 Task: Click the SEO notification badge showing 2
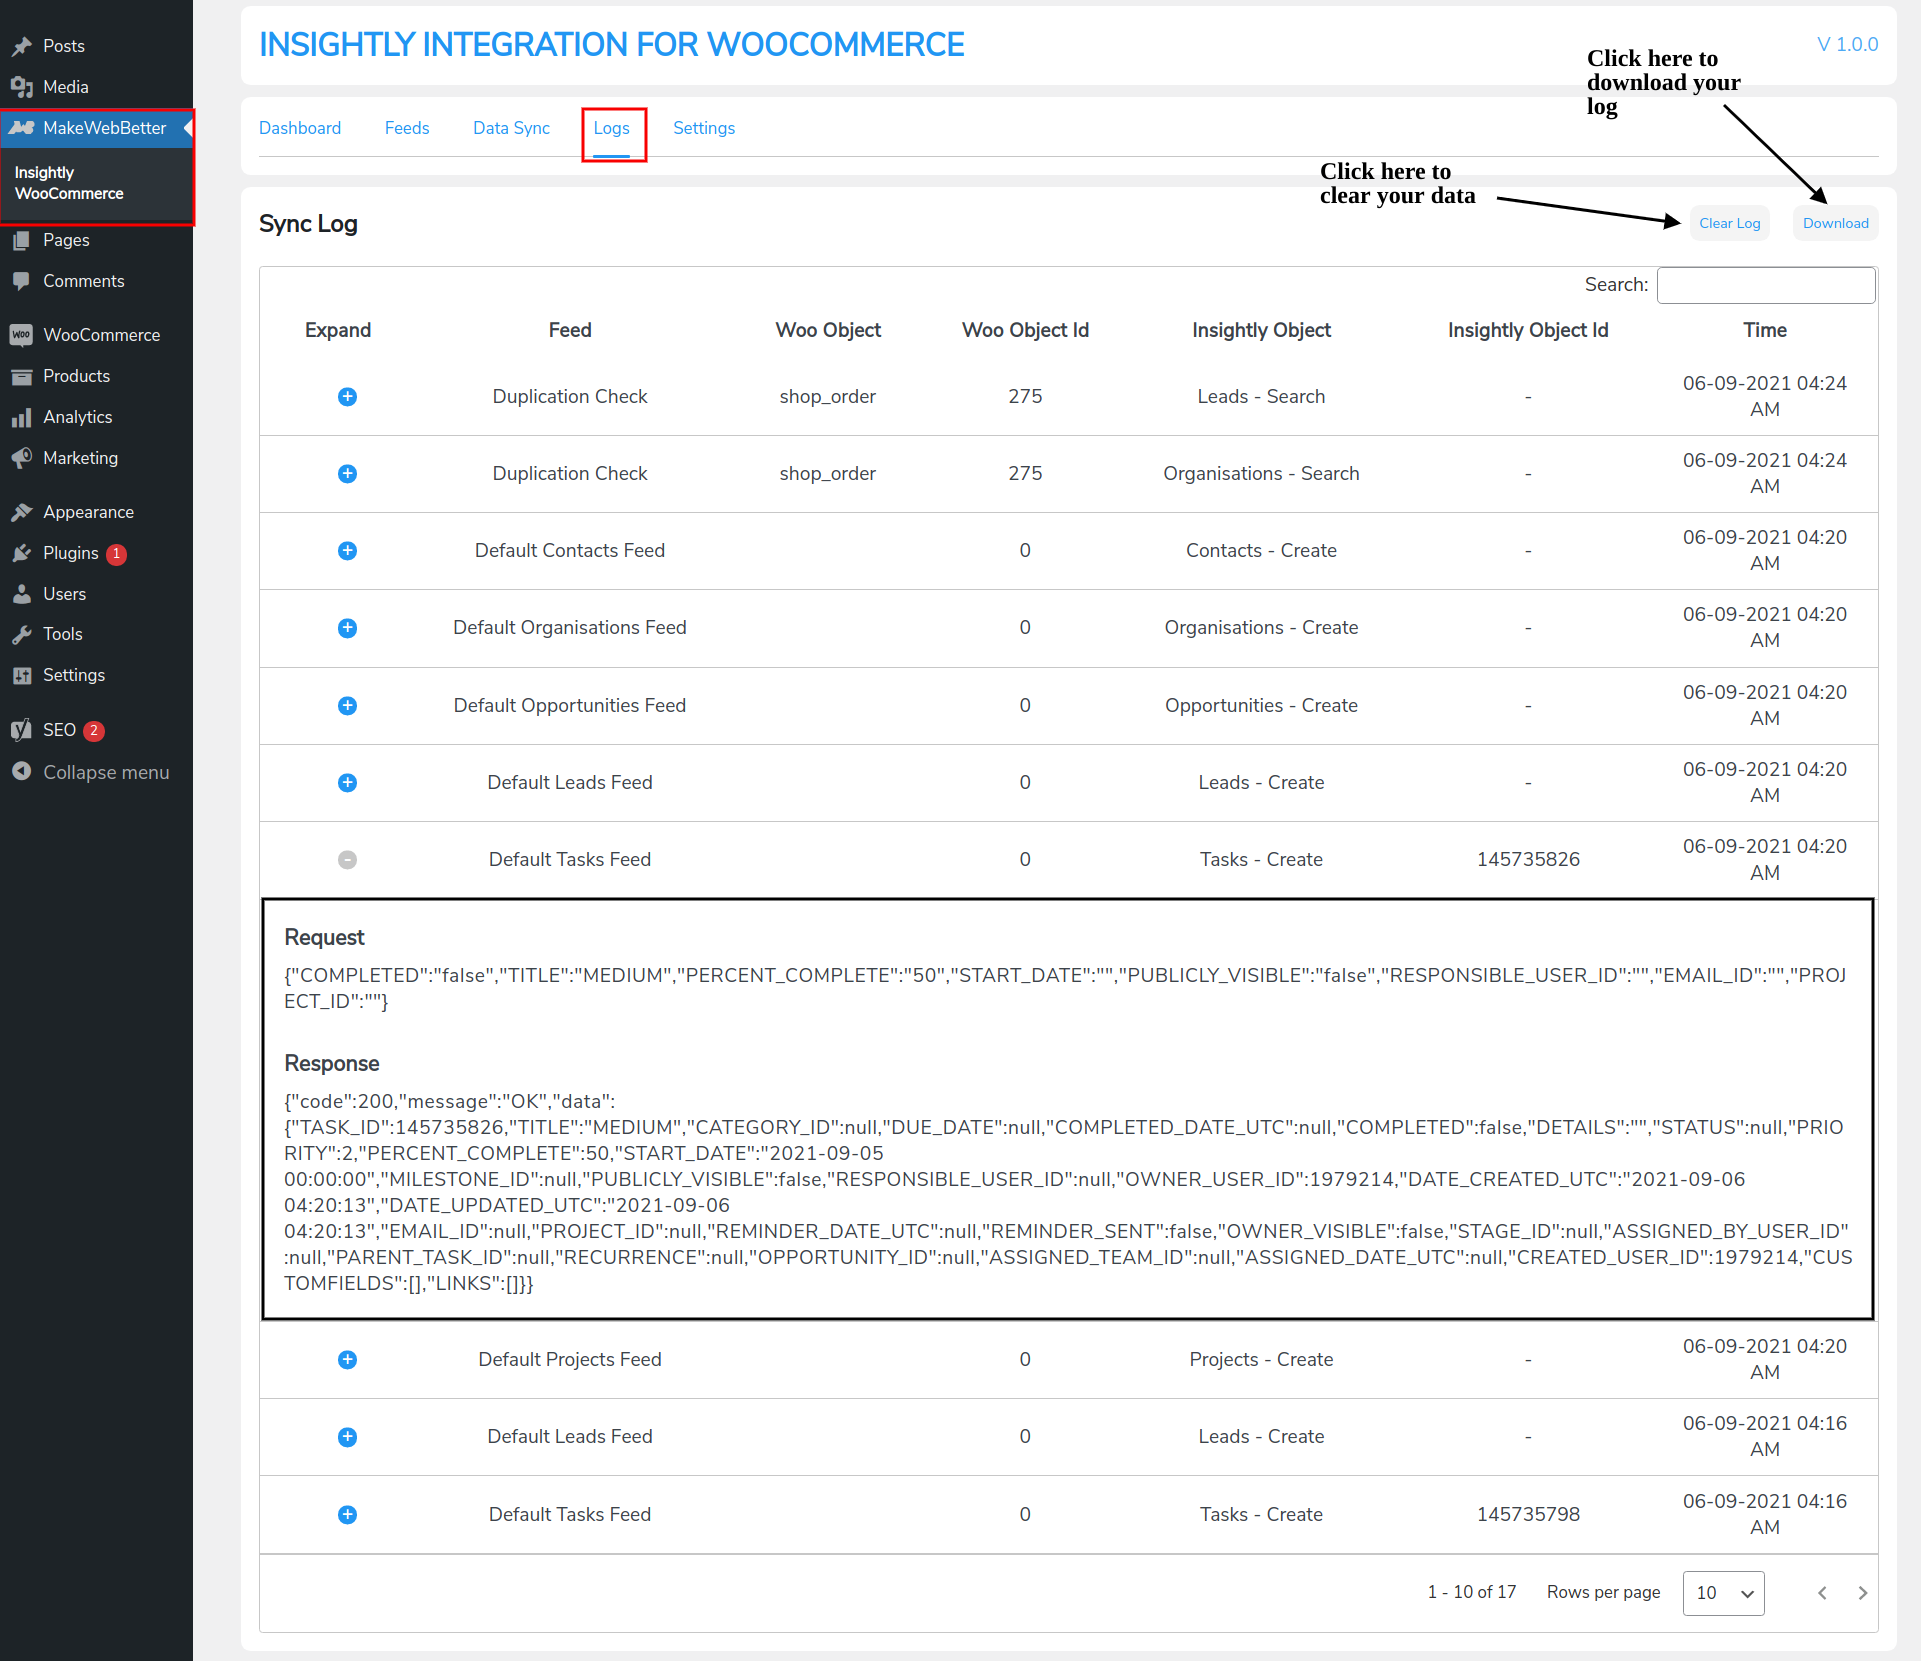tap(94, 730)
